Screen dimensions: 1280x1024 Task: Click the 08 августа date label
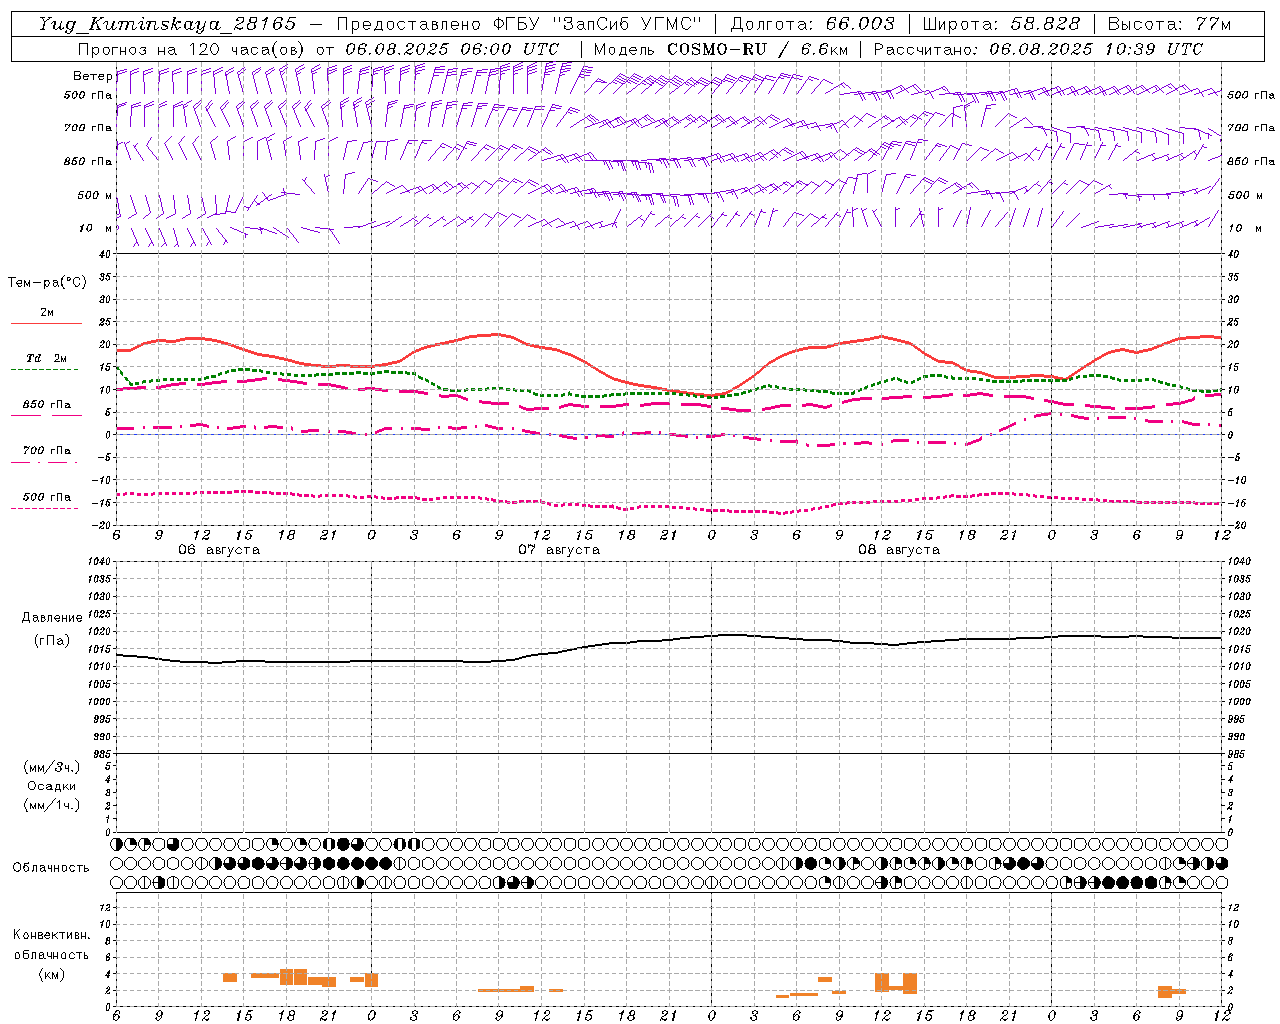coord(899,550)
